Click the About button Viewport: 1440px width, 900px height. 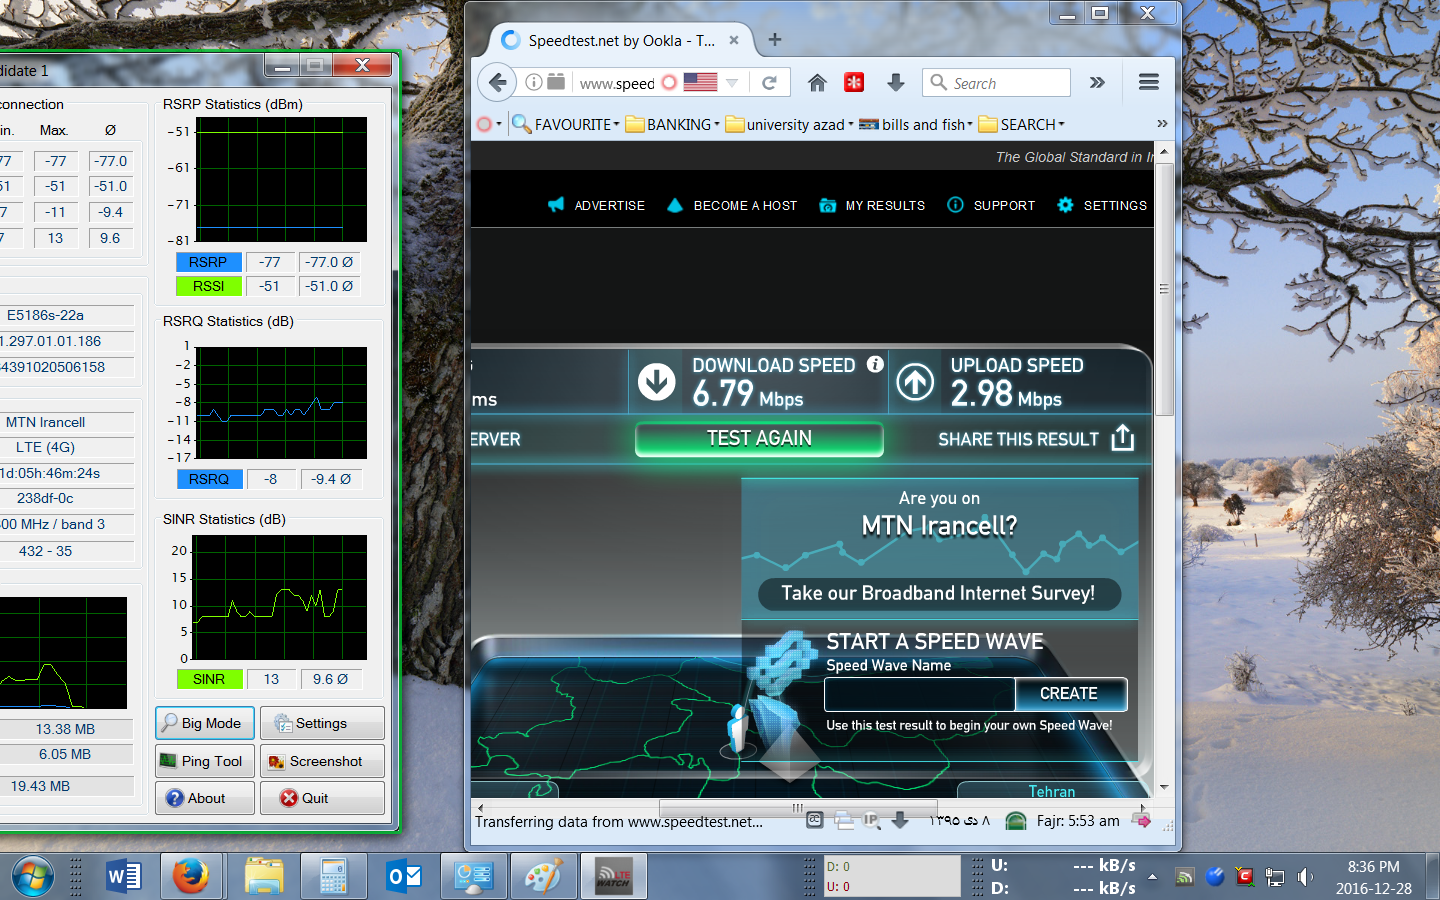click(205, 798)
